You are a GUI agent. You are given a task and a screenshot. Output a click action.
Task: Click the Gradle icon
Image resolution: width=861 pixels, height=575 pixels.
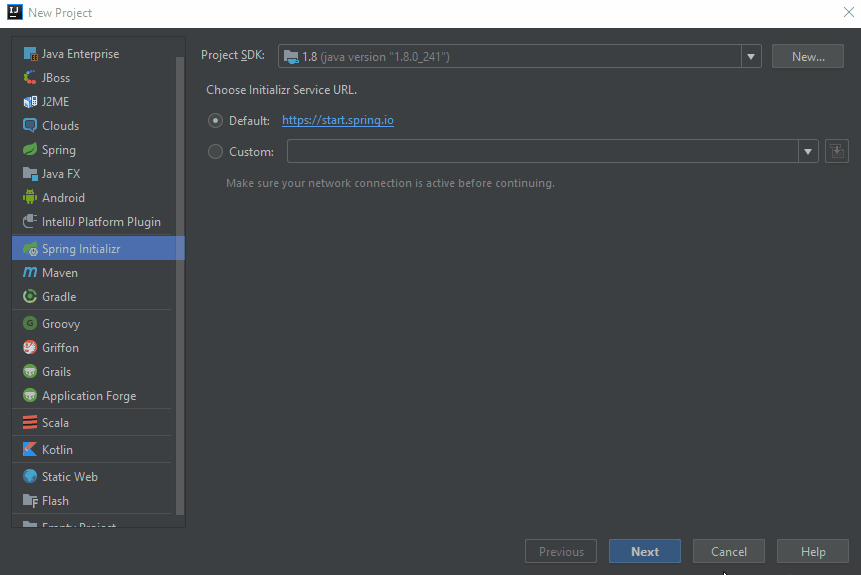tap(30, 297)
